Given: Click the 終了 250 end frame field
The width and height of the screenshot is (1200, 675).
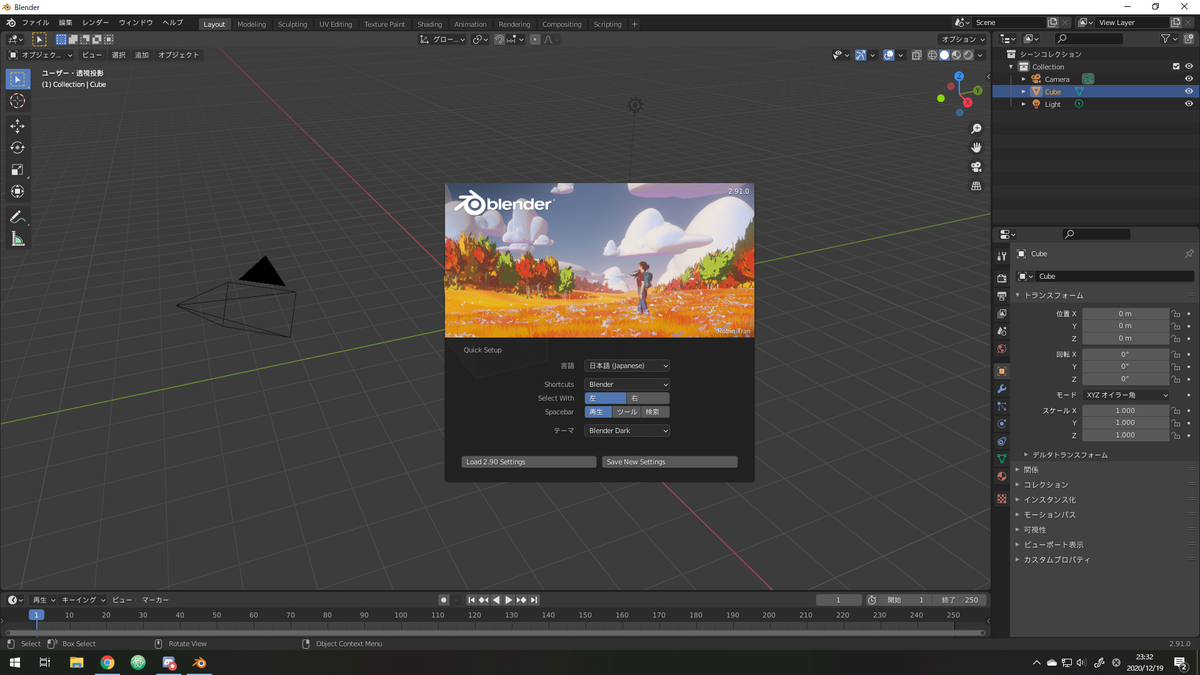Looking at the screenshot, I should click(961, 600).
